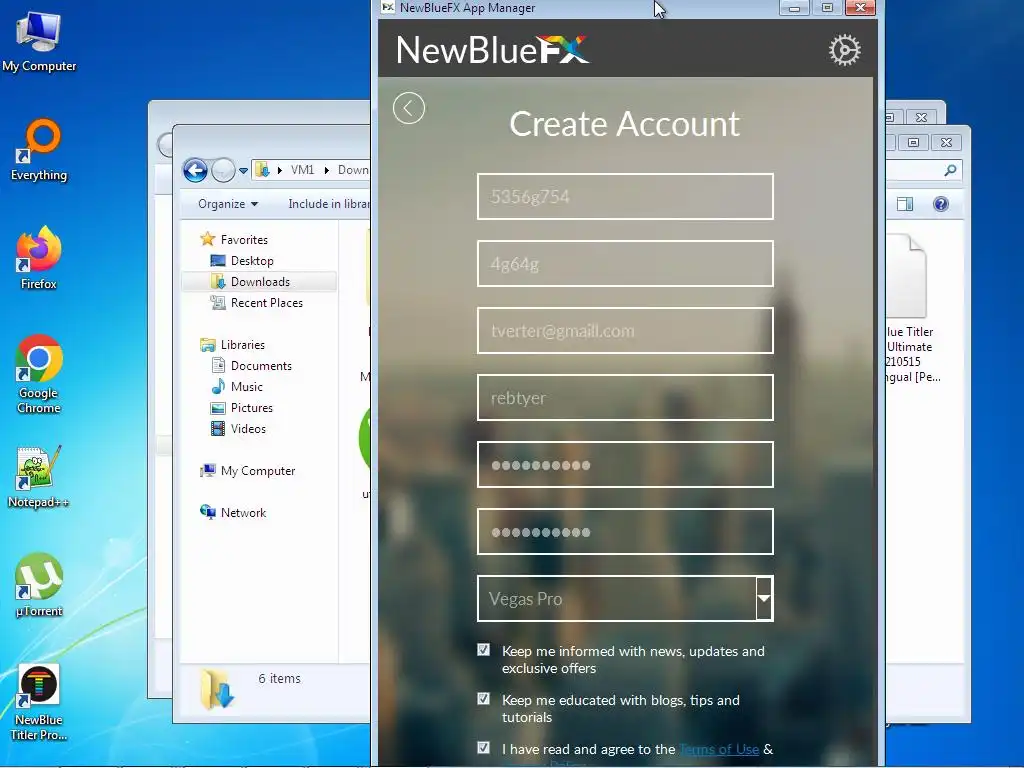Screen dimensions: 1024x768
Task: Open the Documents library
Action: tap(261, 366)
